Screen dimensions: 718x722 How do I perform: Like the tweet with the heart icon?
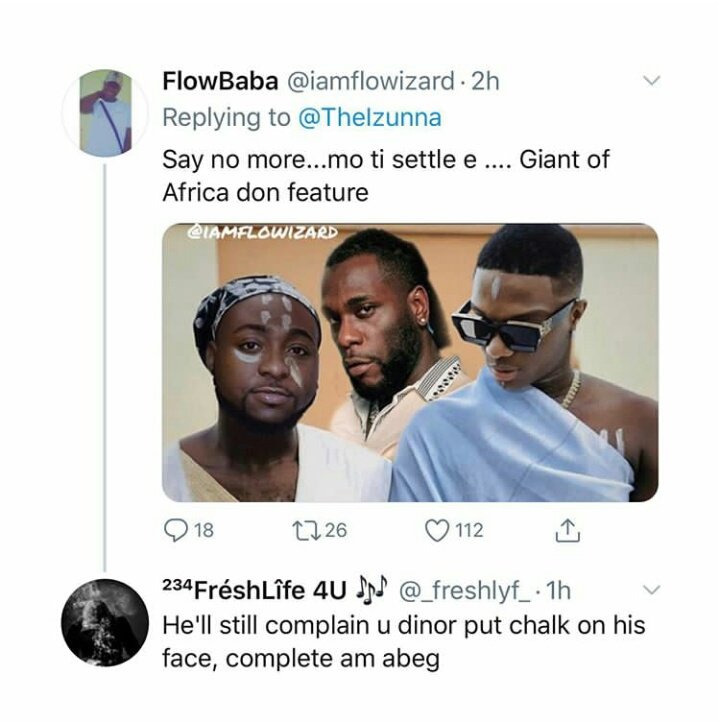[437, 531]
